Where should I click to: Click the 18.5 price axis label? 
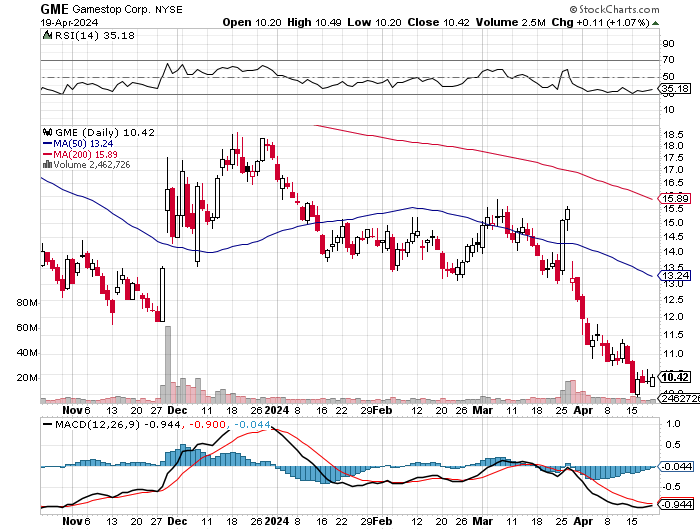[673, 135]
